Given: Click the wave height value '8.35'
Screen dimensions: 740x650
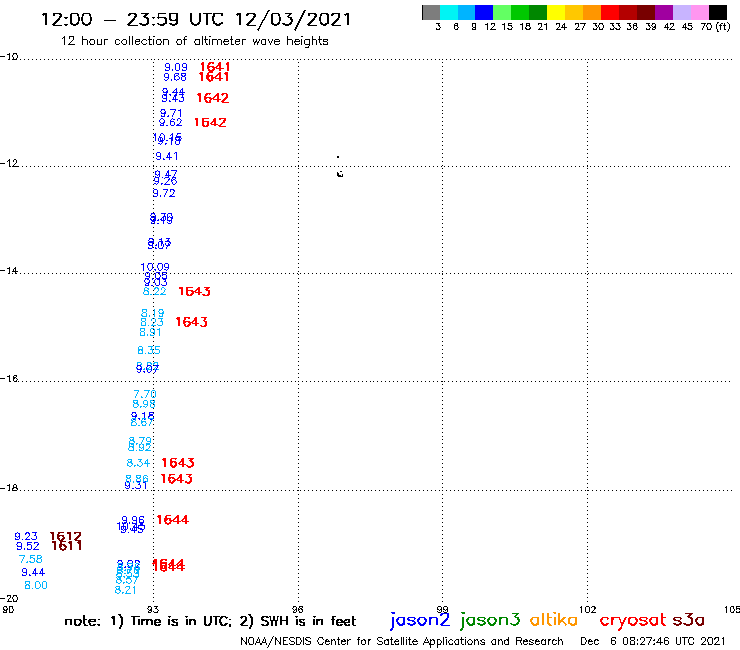Looking at the screenshot, I should (x=149, y=350).
